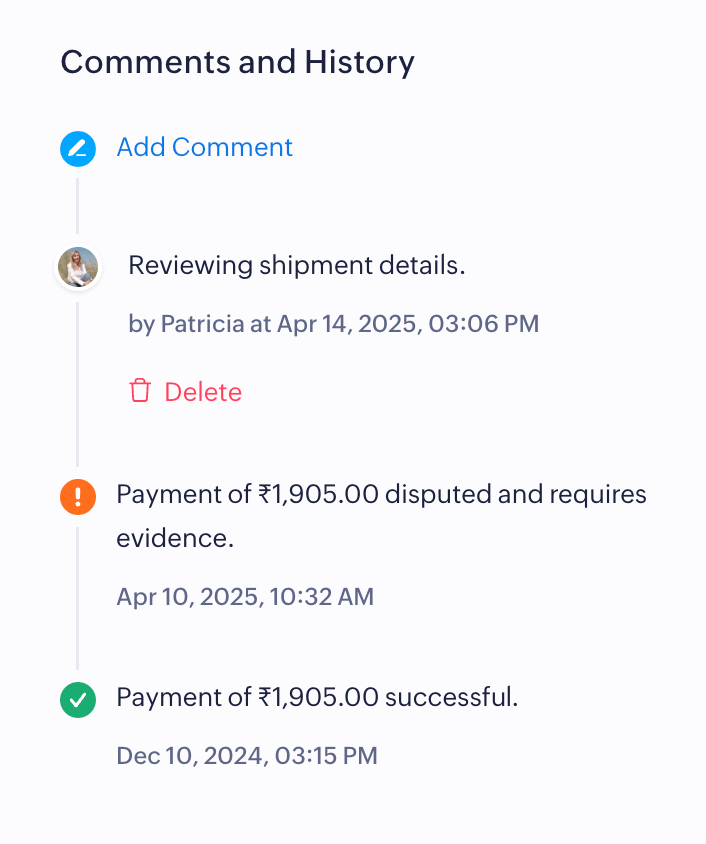Click the timeline connector below Patricia's avatar
The height and width of the screenshot is (844, 706).
(78, 385)
